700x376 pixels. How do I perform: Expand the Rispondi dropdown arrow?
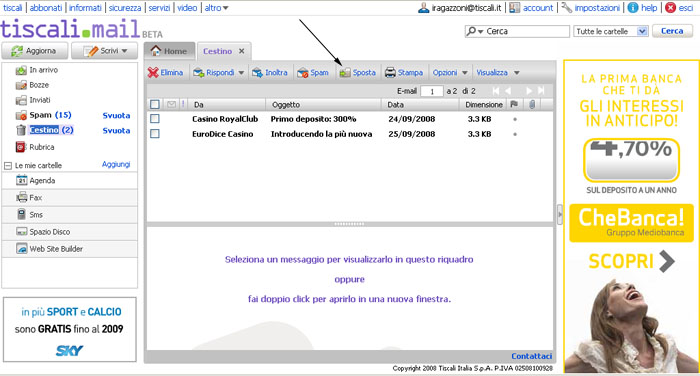[241, 73]
